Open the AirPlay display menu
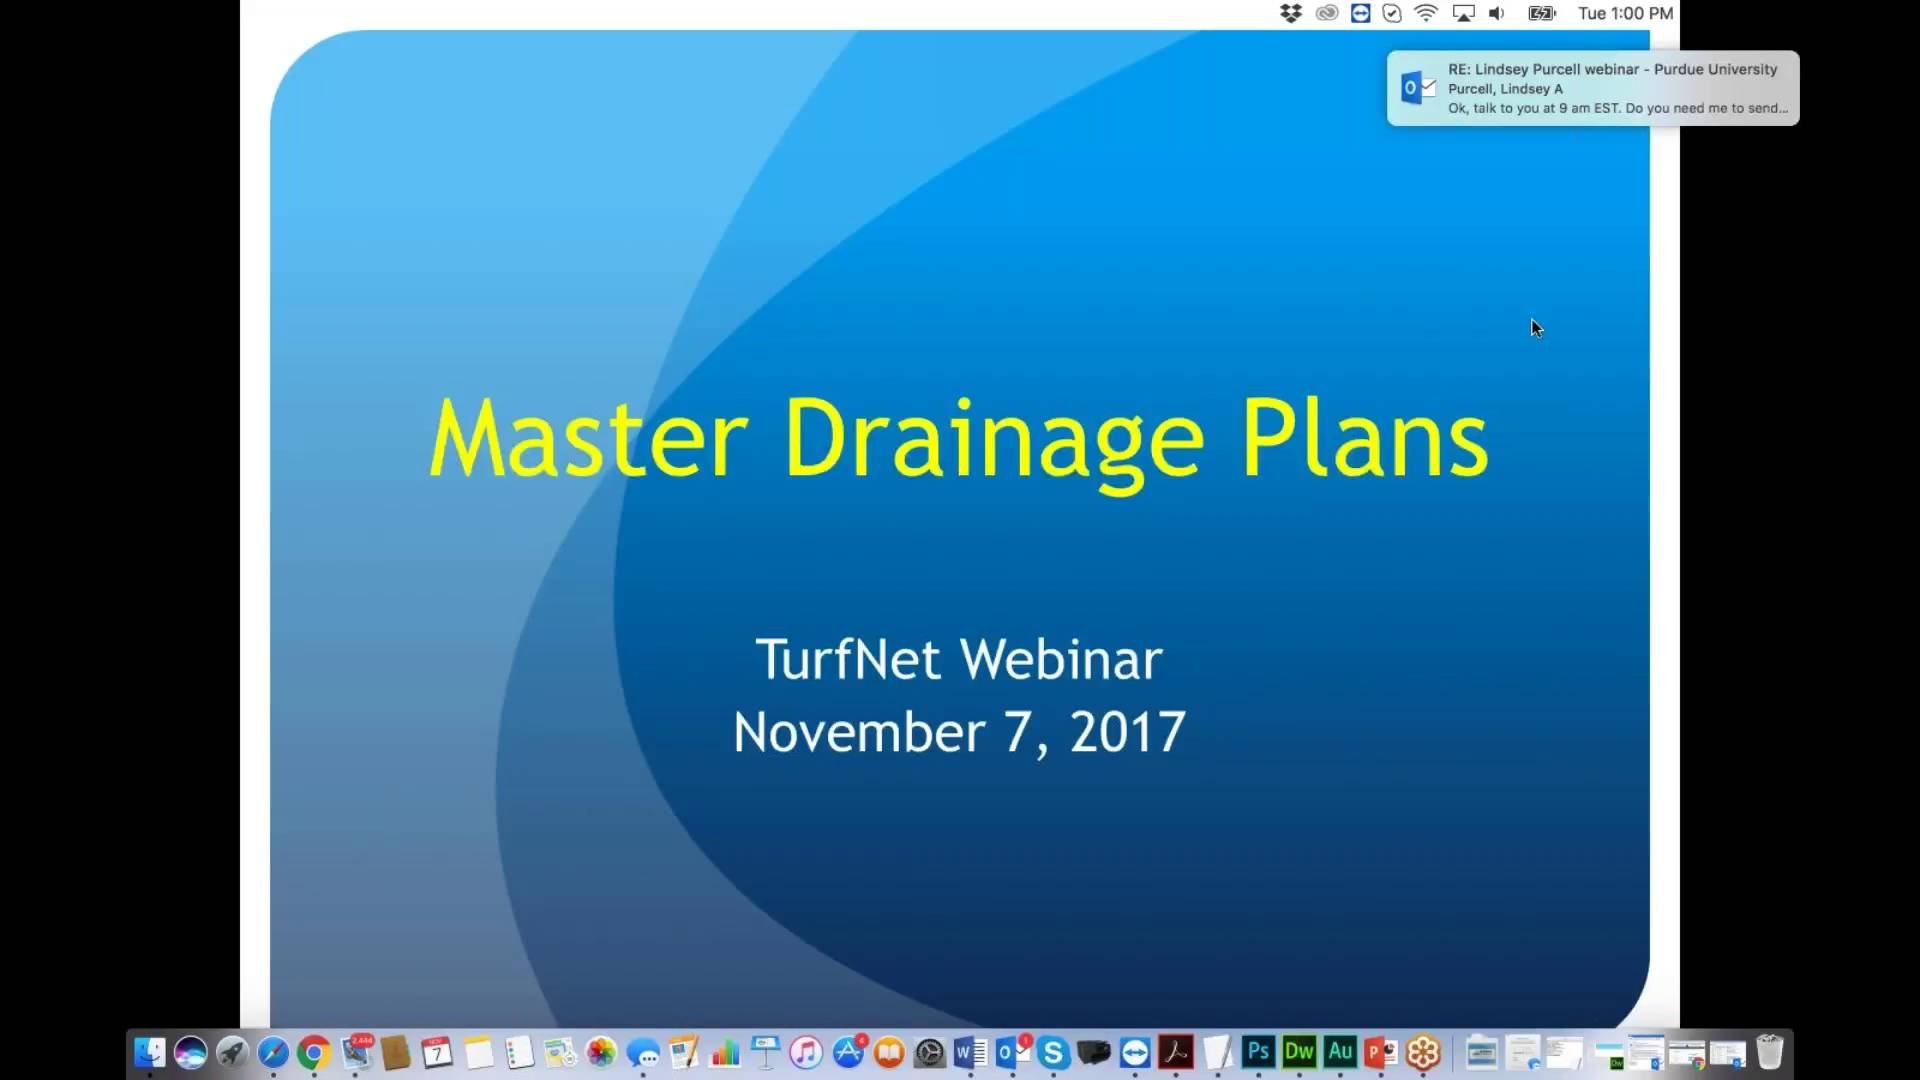1920x1080 pixels. click(1463, 13)
